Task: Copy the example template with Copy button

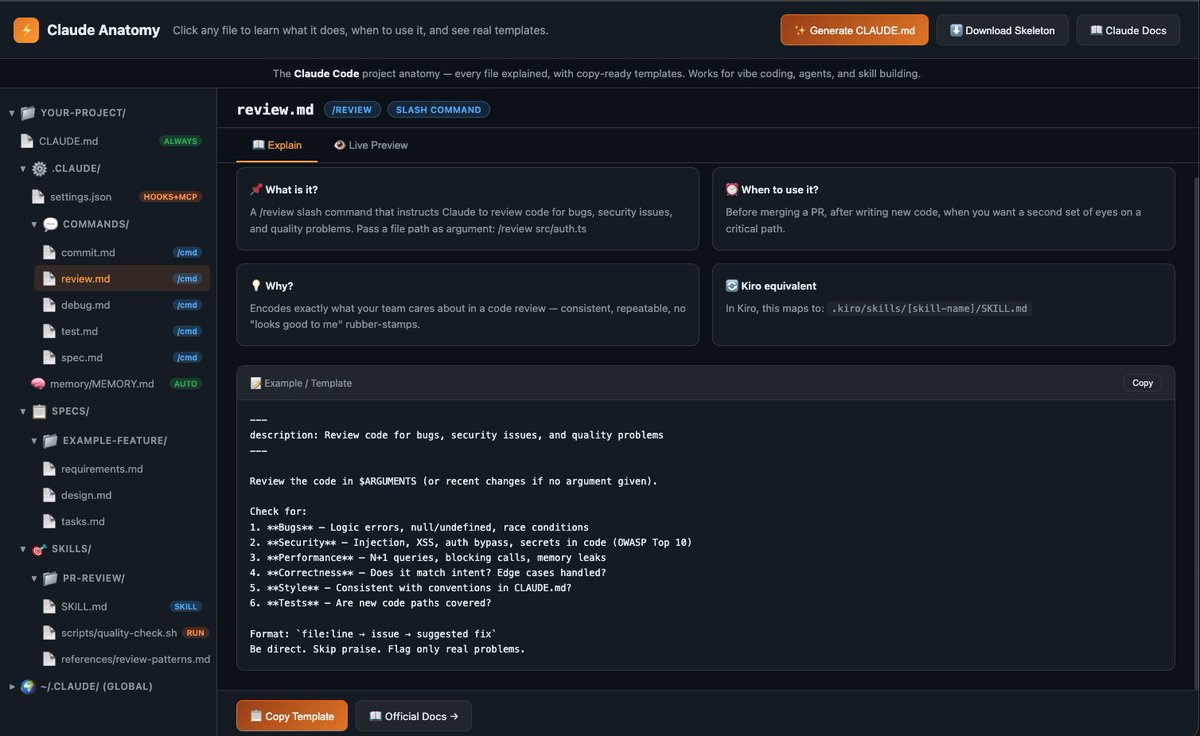Action: coord(1142,383)
